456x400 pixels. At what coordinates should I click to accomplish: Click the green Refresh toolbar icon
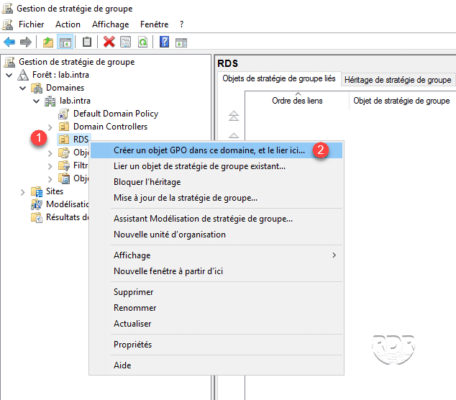coord(143,42)
